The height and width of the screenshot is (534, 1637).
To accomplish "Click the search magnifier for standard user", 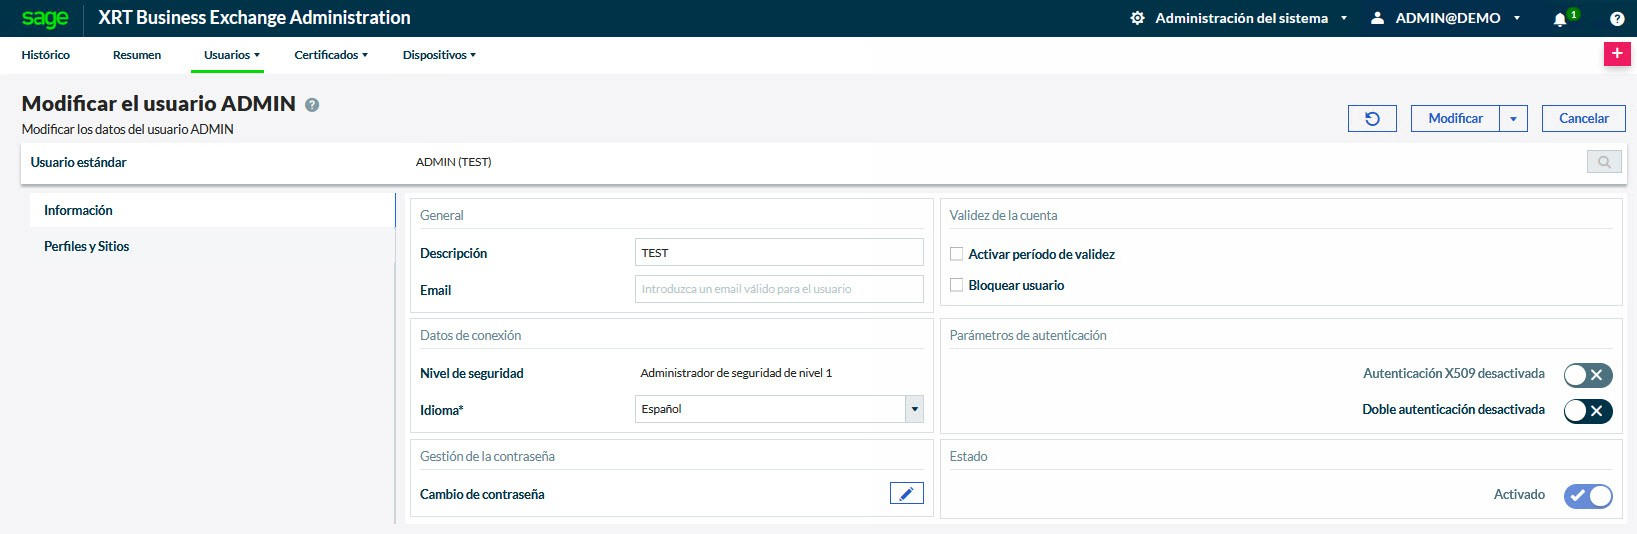I will (1604, 162).
